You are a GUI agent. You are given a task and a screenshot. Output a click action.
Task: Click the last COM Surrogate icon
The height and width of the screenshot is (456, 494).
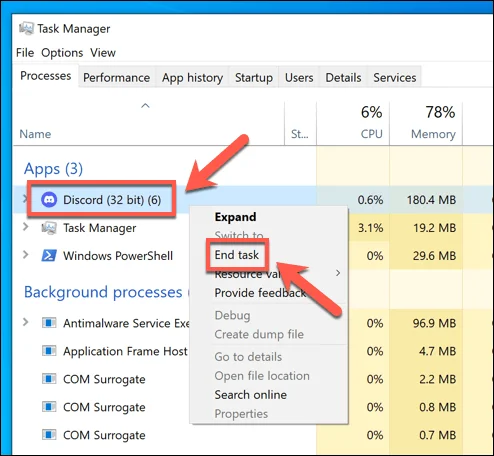pyautogui.click(x=49, y=435)
